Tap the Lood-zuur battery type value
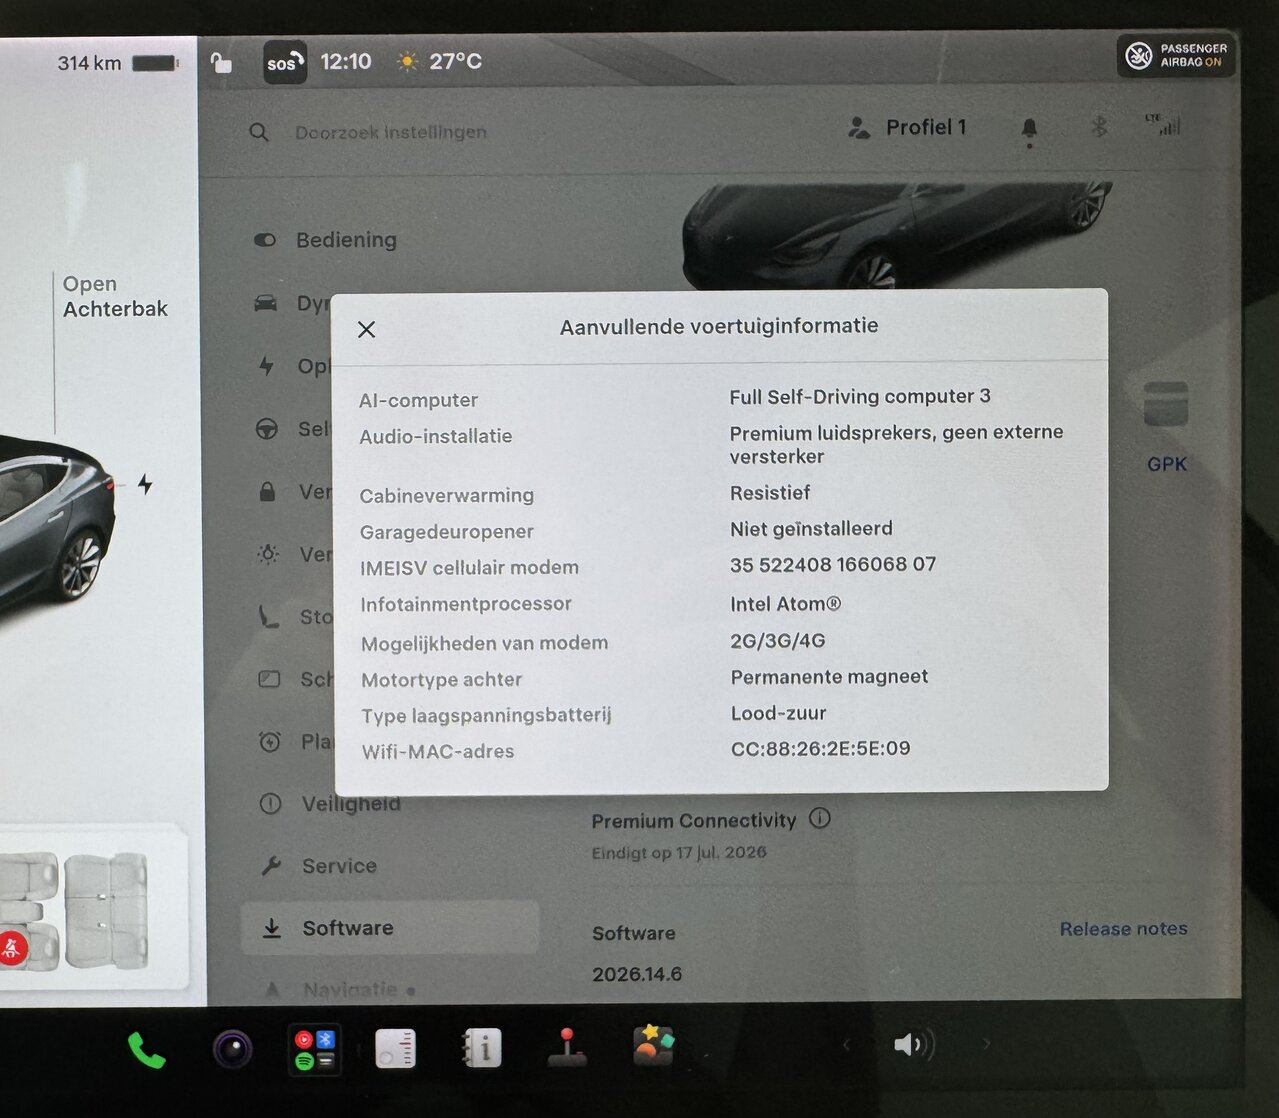1279x1118 pixels. [x=779, y=713]
